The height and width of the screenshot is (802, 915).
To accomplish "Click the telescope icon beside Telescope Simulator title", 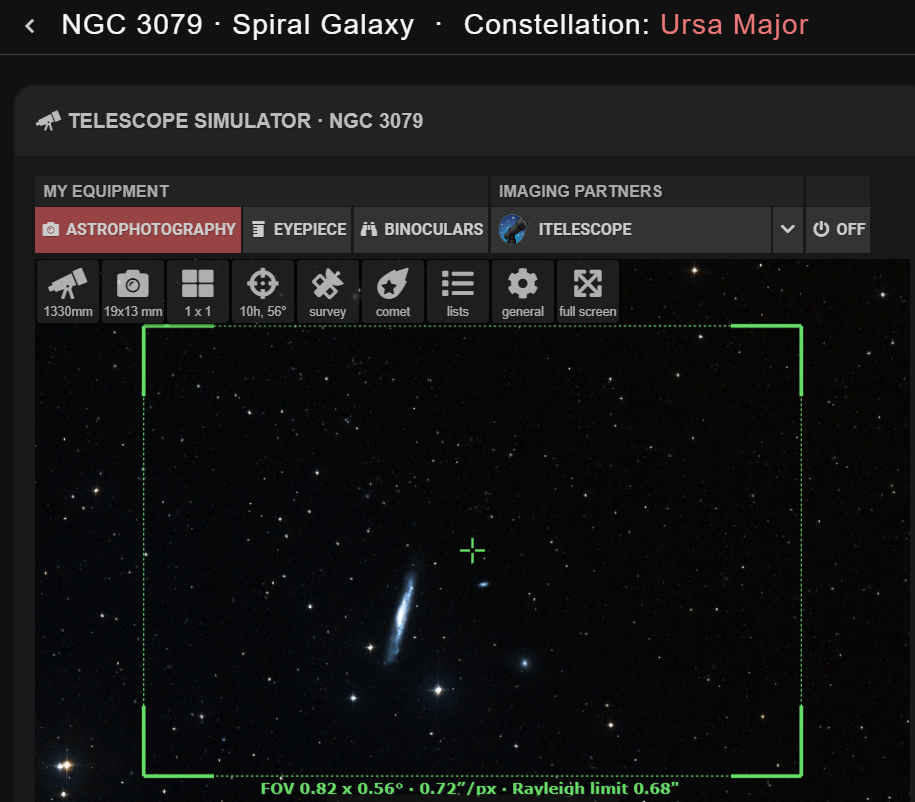I will pos(48,121).
